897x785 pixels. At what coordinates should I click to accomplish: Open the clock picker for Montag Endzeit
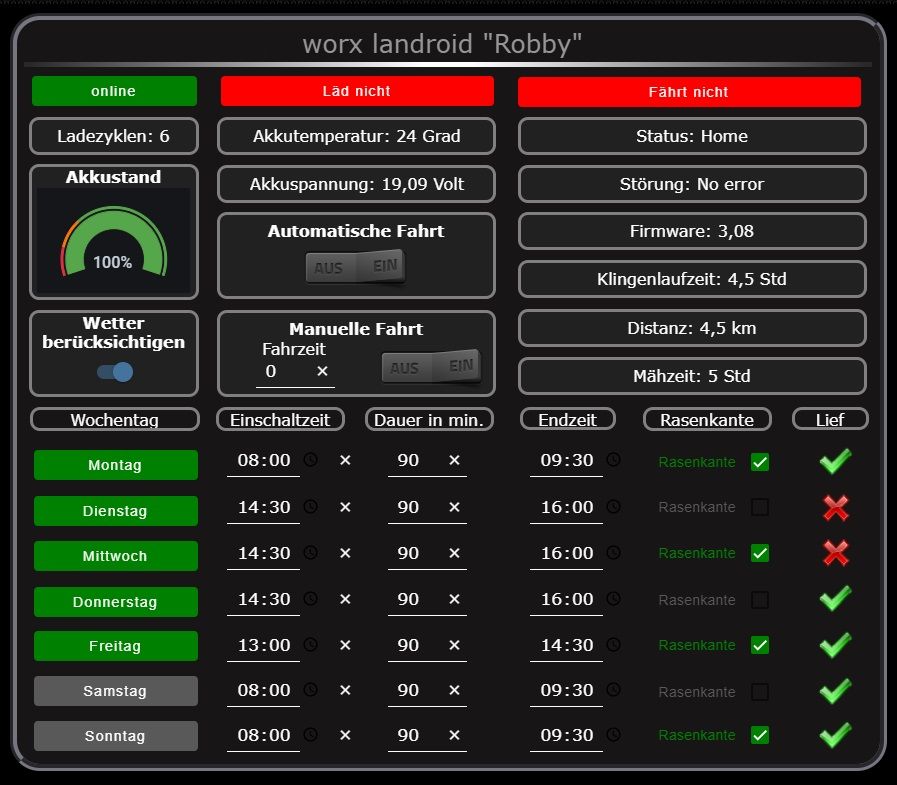tap(613, 459)
